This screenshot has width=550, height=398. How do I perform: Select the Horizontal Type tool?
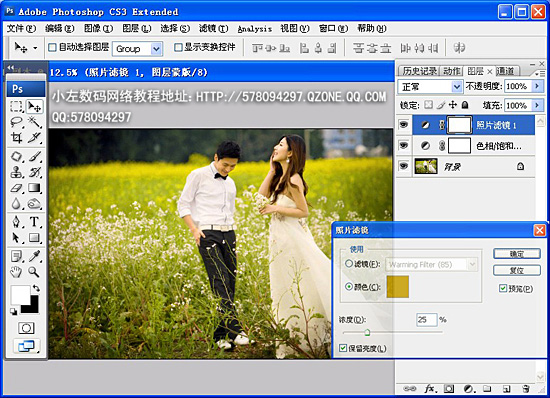pos(34,222)
